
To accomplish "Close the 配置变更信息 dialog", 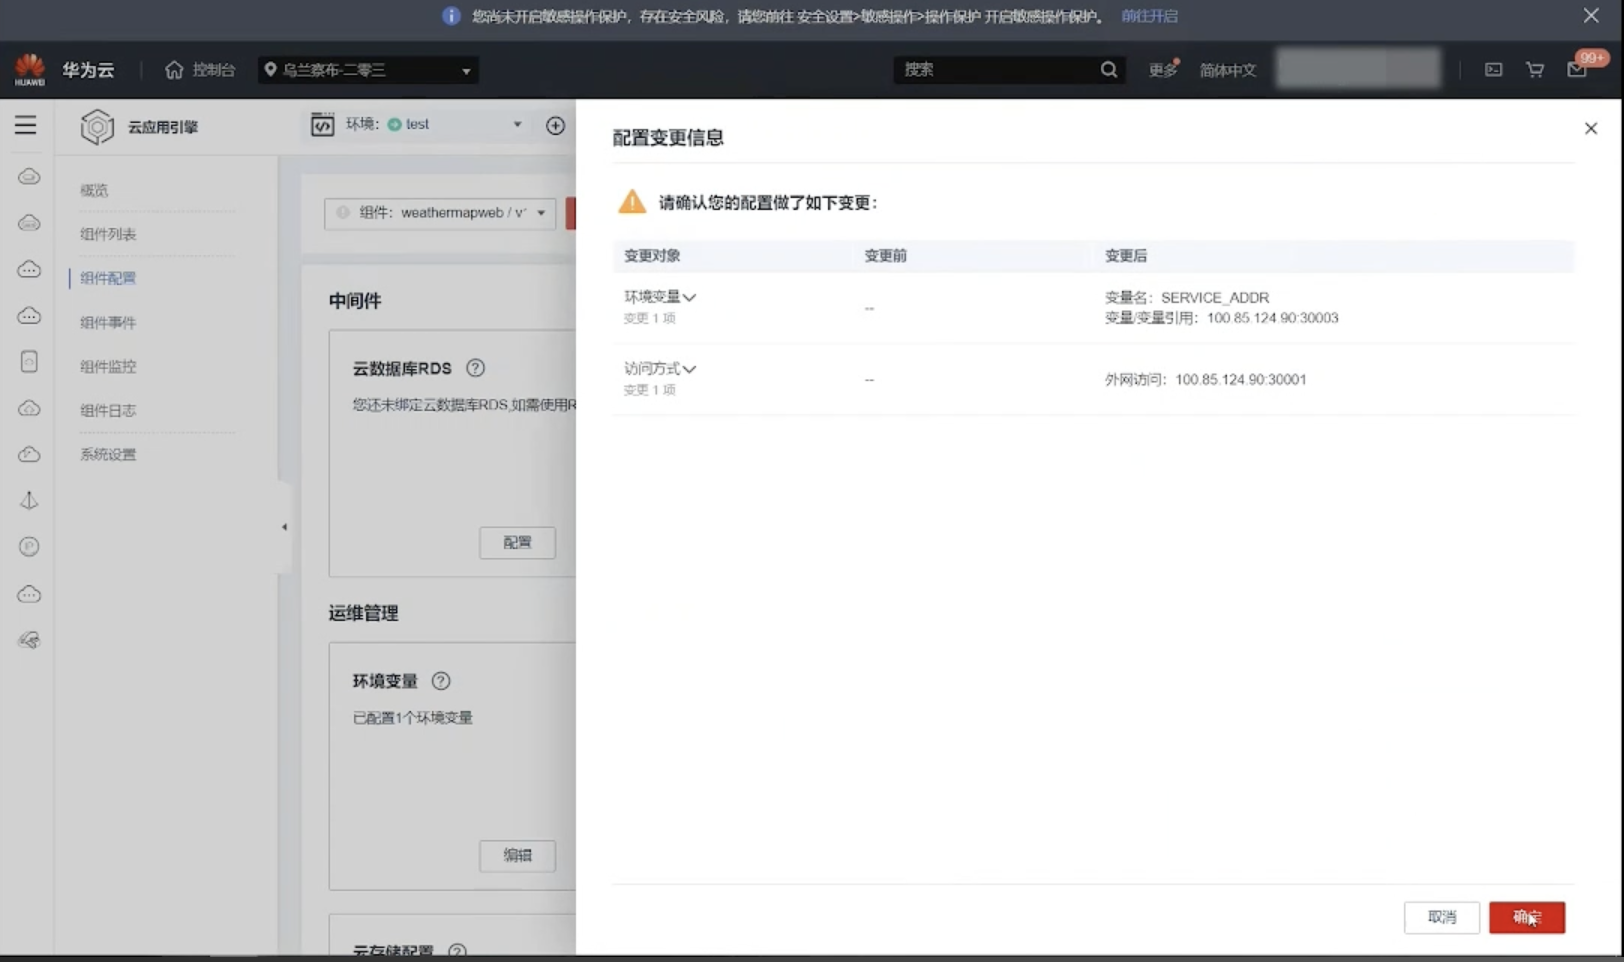I will pos(1591,128).
